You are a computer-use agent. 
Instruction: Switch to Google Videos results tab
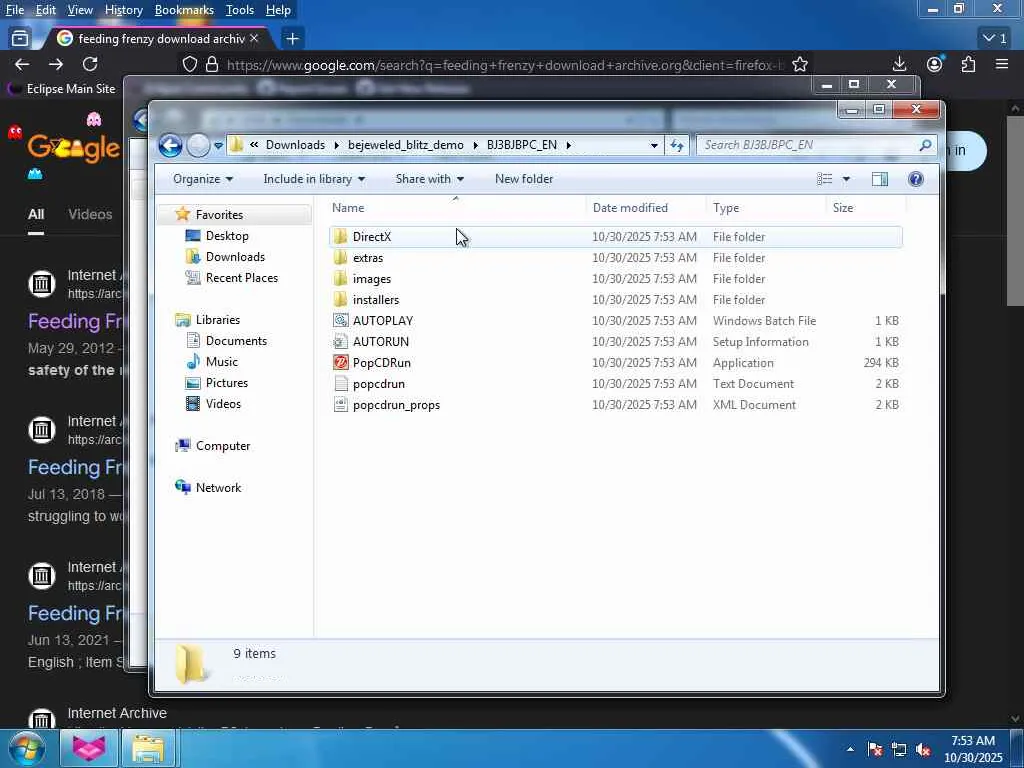tap(90, 214)
